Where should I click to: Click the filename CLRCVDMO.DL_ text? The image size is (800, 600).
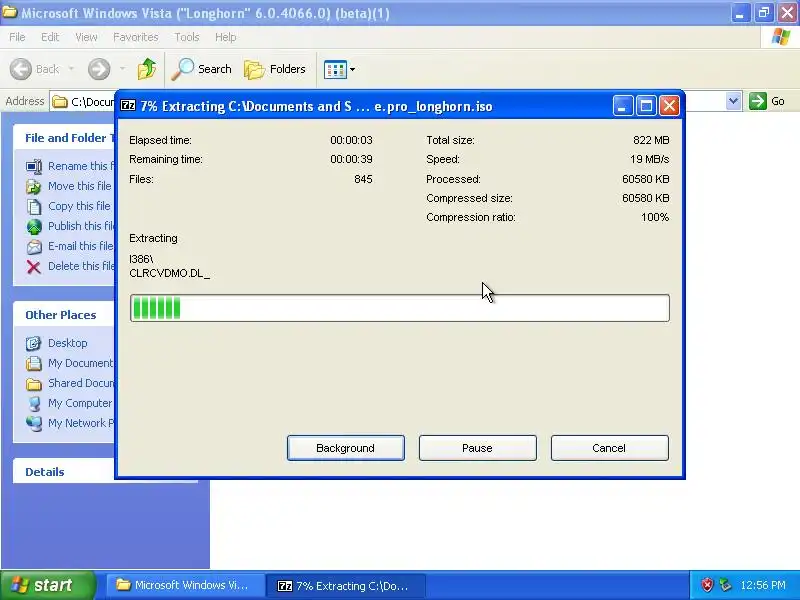point(169,273)
